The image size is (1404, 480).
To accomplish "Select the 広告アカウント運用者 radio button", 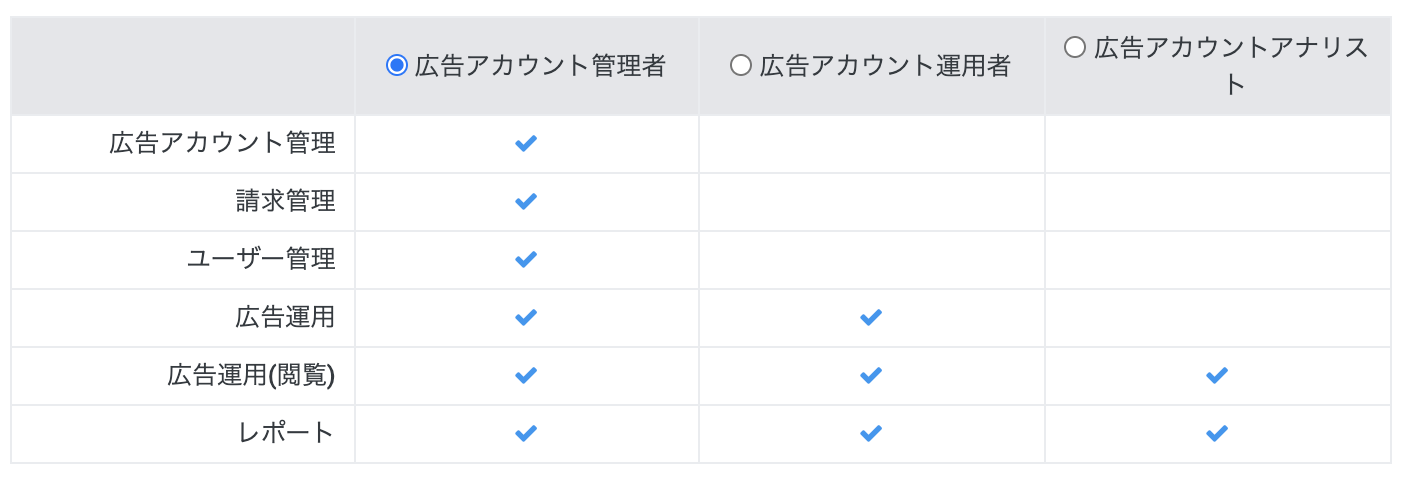I will (741, 66).
